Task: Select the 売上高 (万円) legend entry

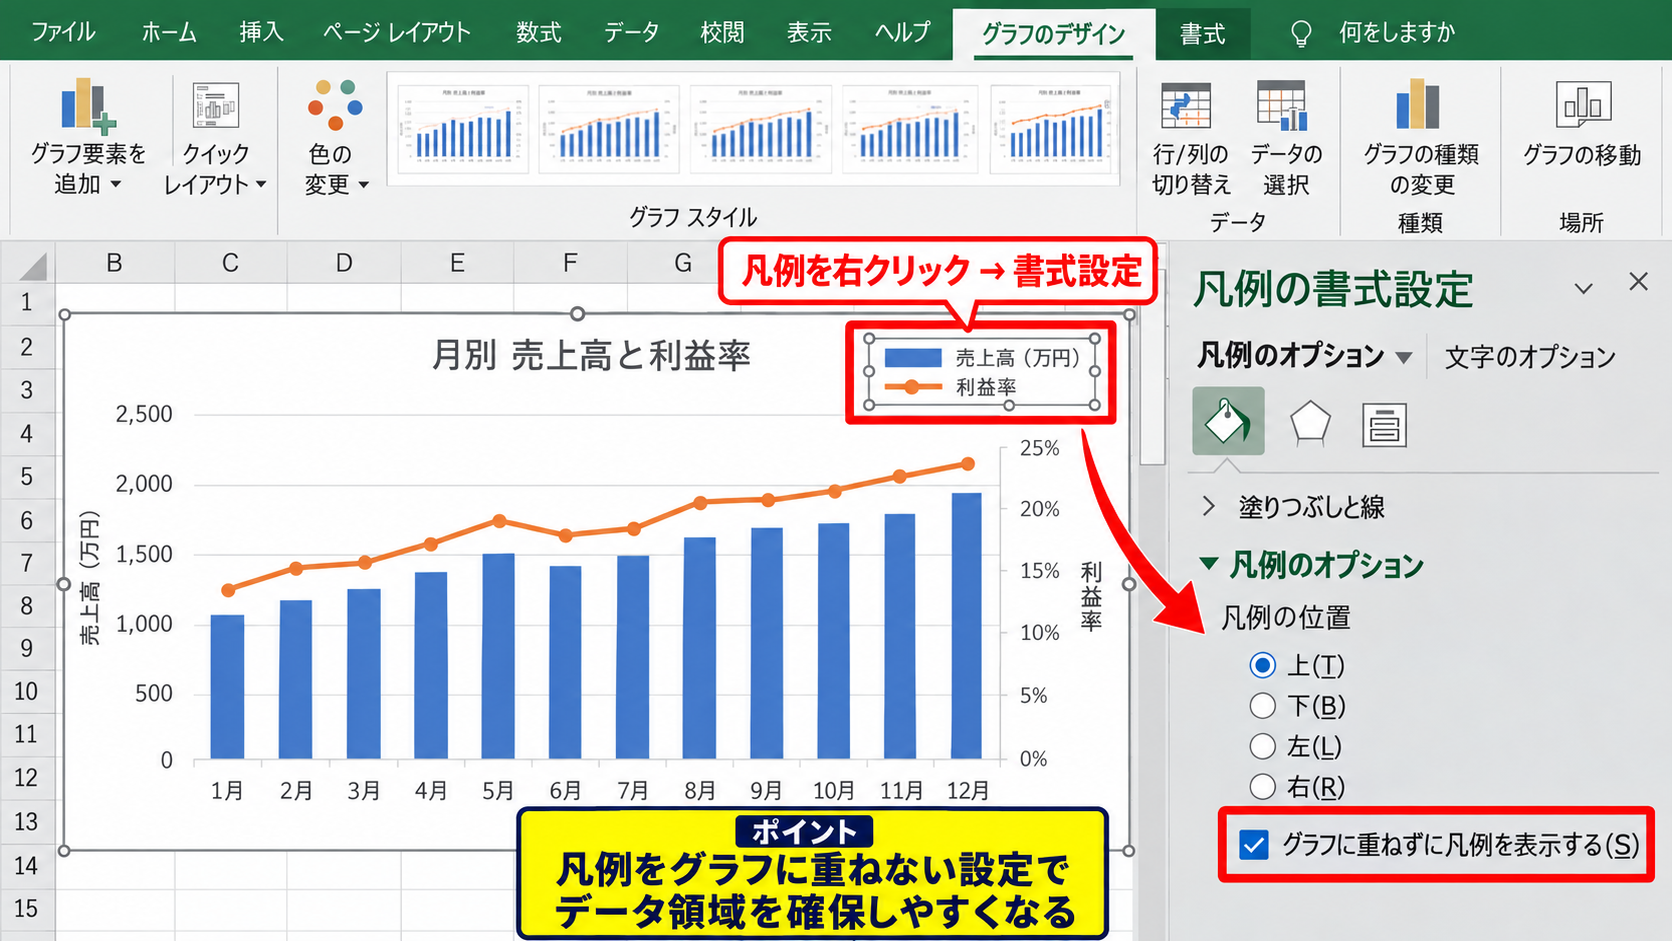Action: point(982,358)
